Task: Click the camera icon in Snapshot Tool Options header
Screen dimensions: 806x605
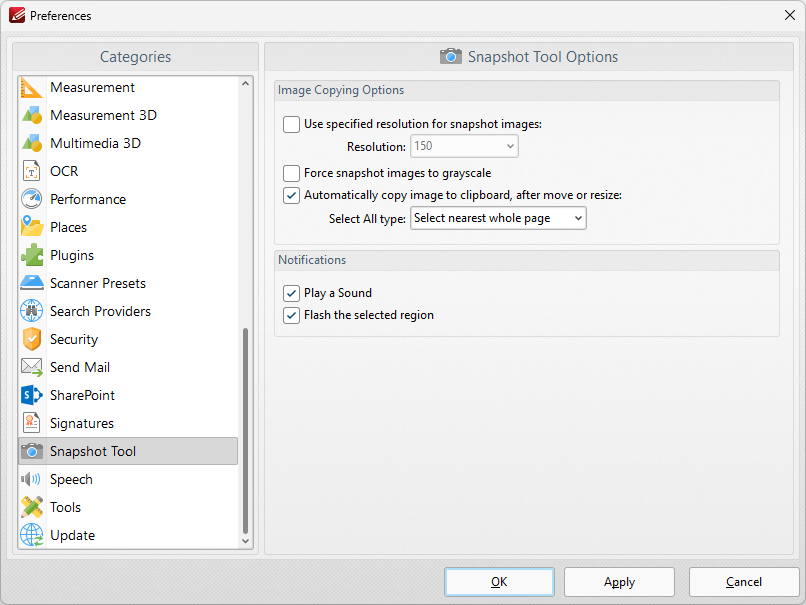Action: 451,57
